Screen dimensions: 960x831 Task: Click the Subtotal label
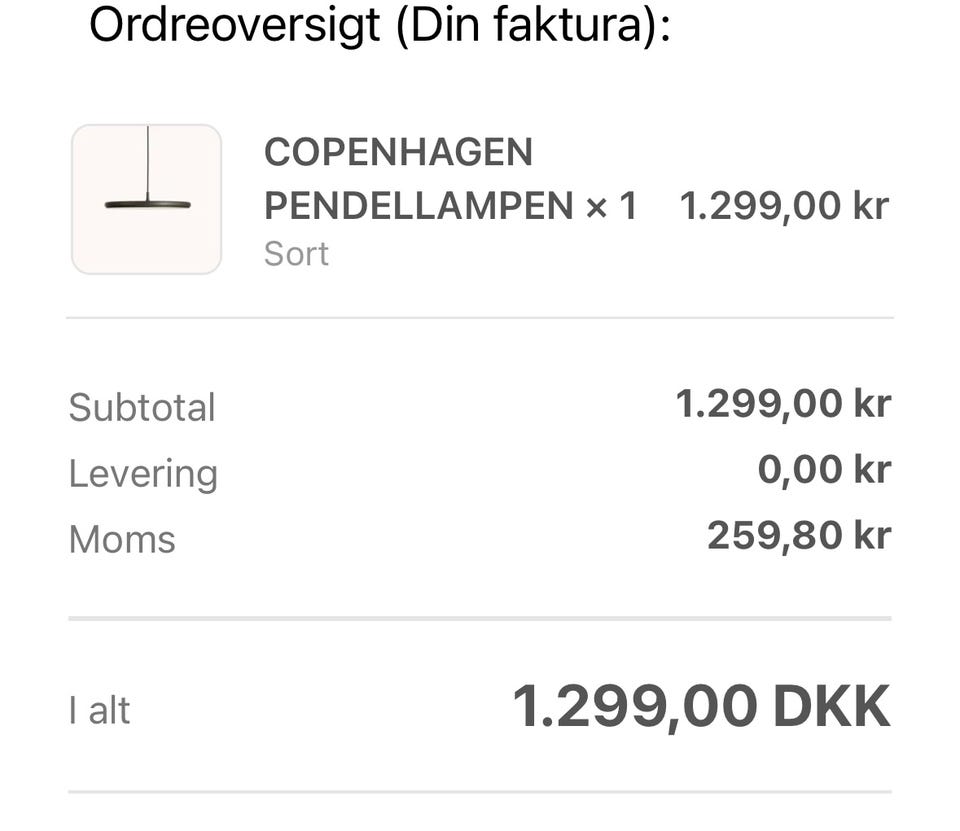pos(142,407)
